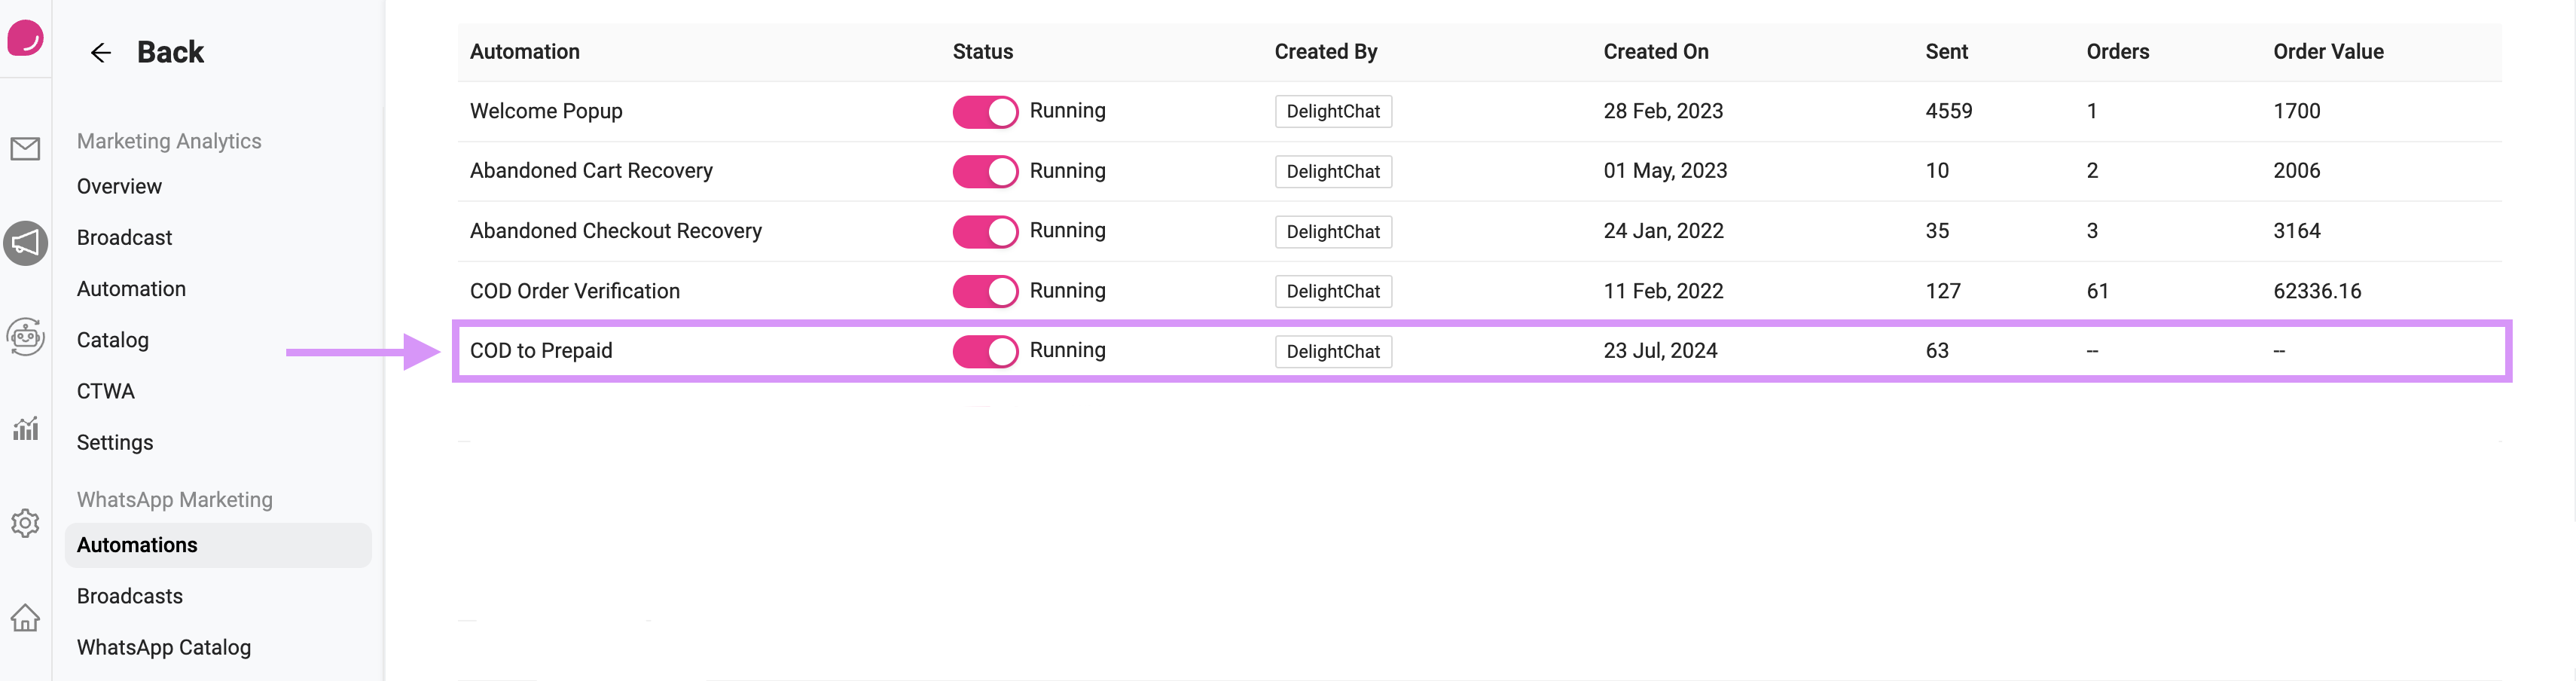2576x681 pixels.
Task: Click DelightChat tag in COD to Prepaid row
Action: (1333, 352)
